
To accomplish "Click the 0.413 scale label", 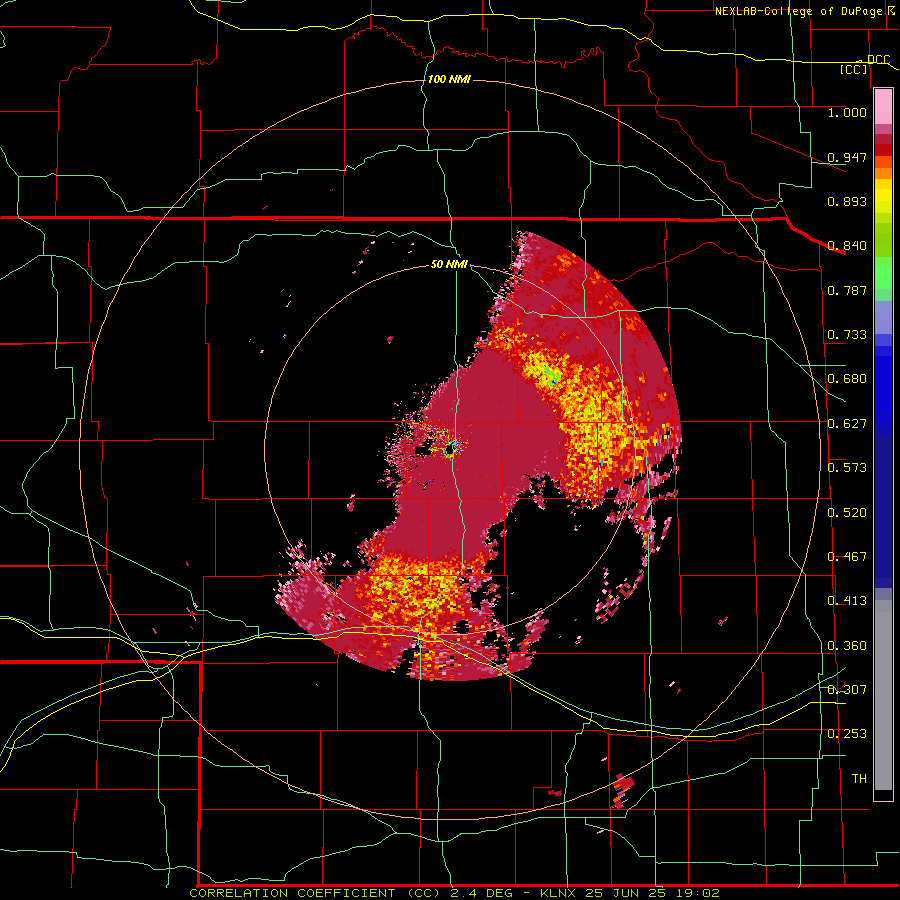I will [x=847, y=601].
